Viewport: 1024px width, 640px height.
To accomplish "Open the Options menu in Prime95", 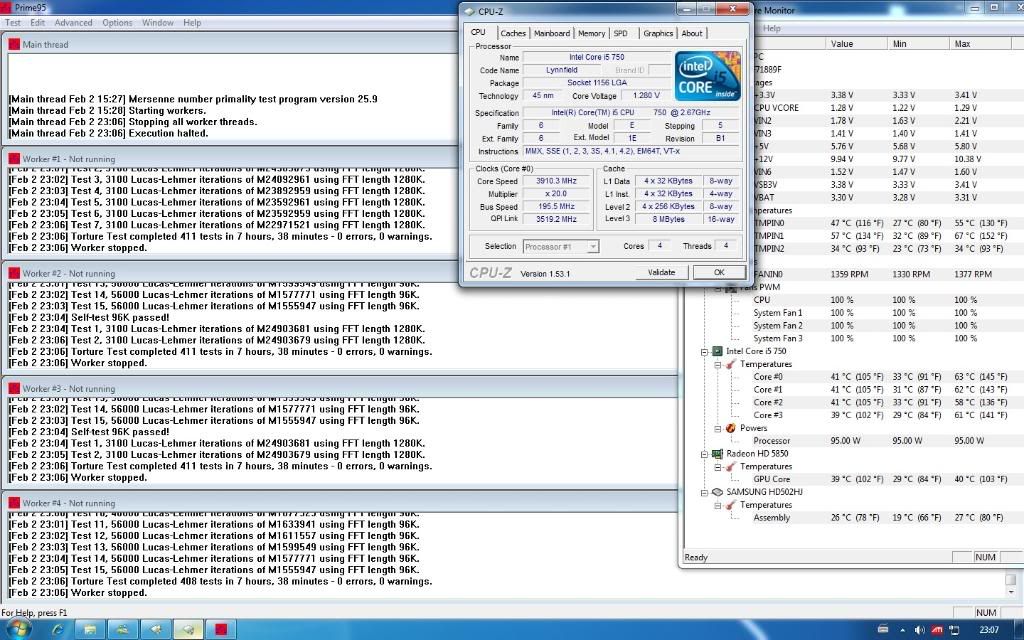I will point(118,22).
